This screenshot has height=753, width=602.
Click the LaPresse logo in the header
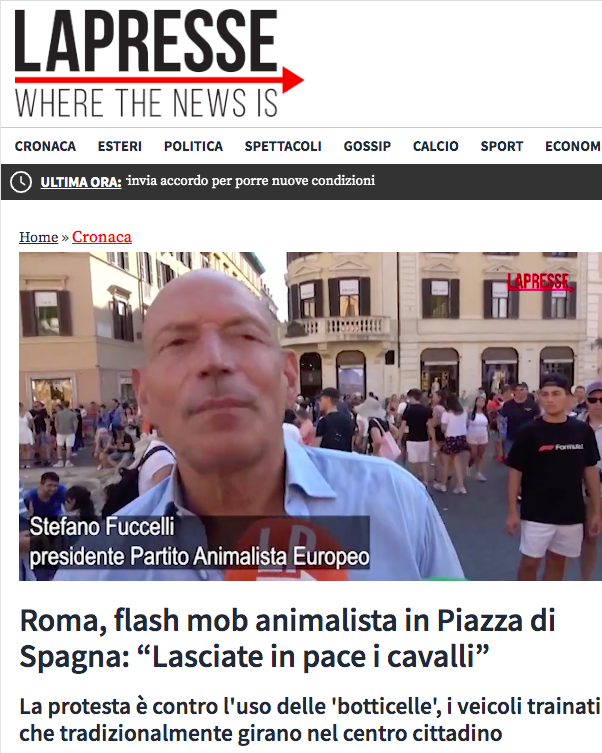click(158, 63)
